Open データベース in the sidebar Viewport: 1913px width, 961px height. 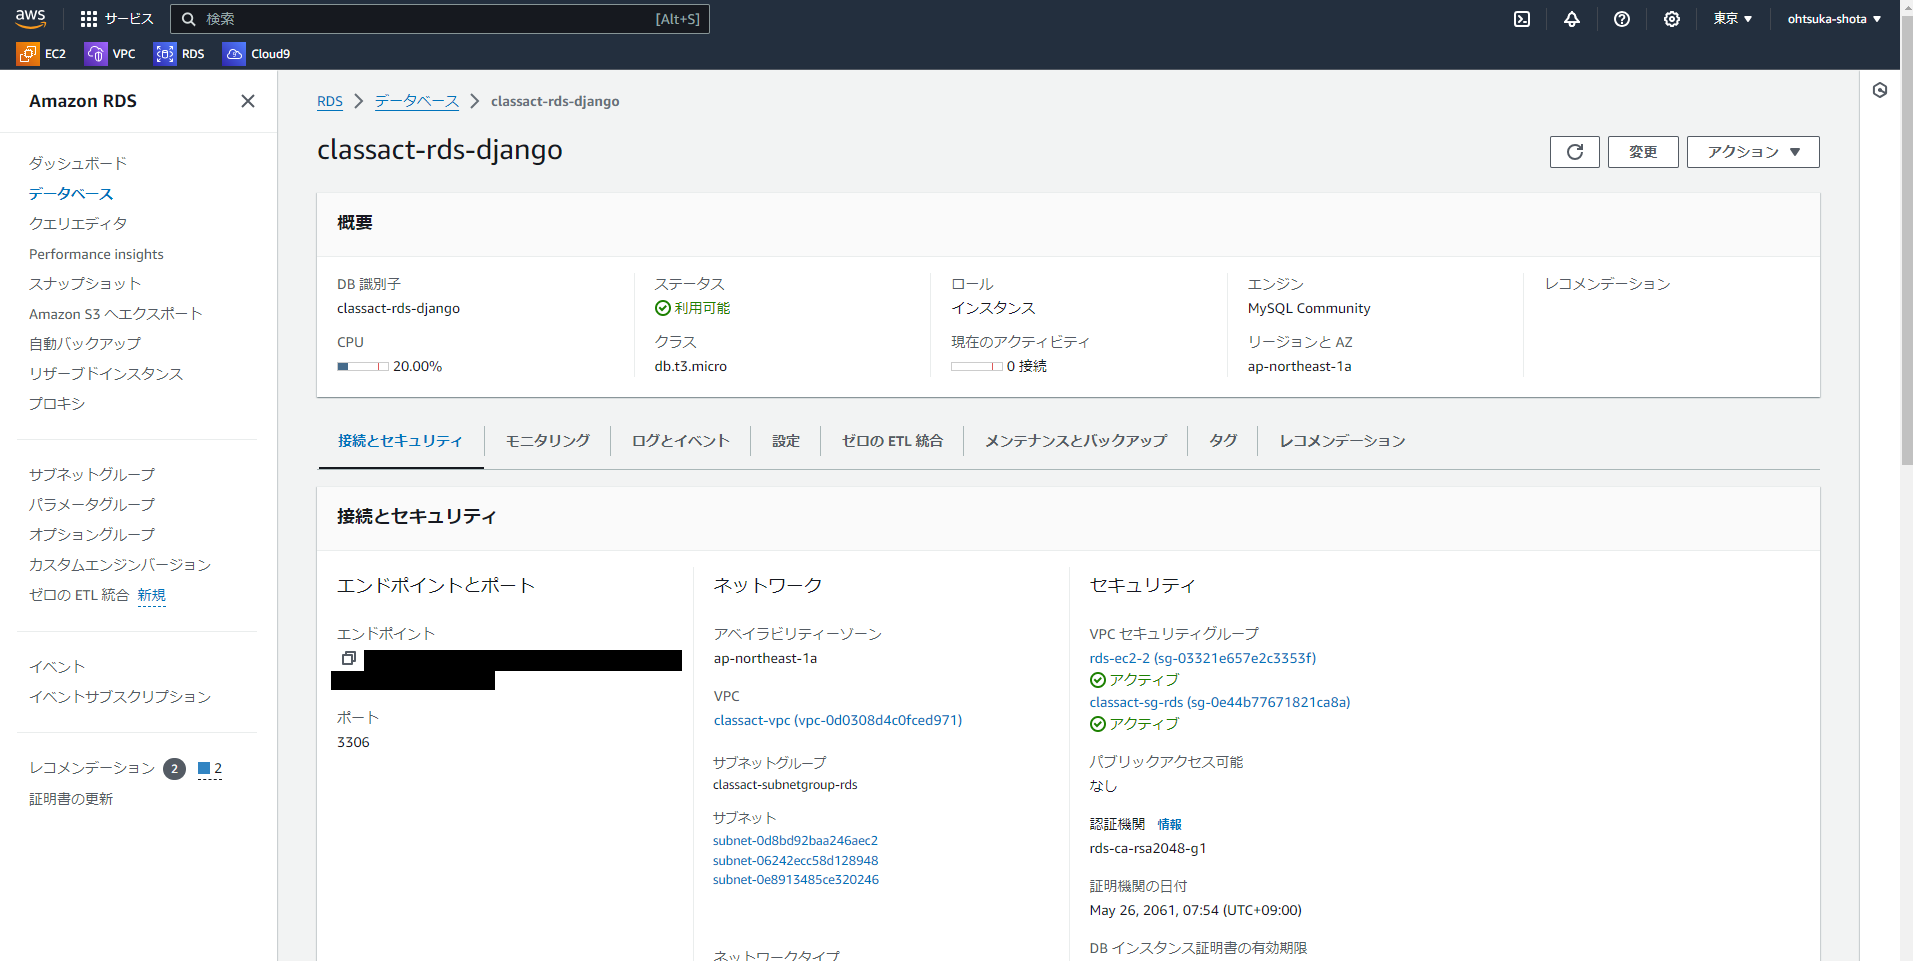click(x=71, y=193)
